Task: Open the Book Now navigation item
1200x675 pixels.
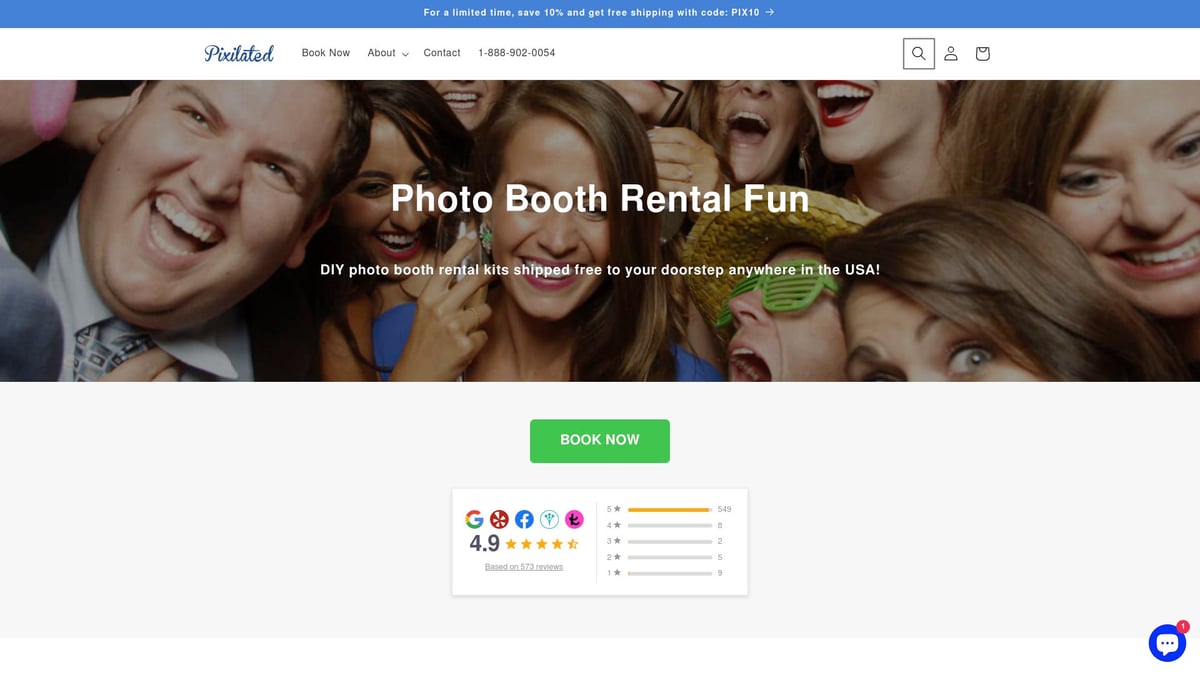Action: click(325, 53)
